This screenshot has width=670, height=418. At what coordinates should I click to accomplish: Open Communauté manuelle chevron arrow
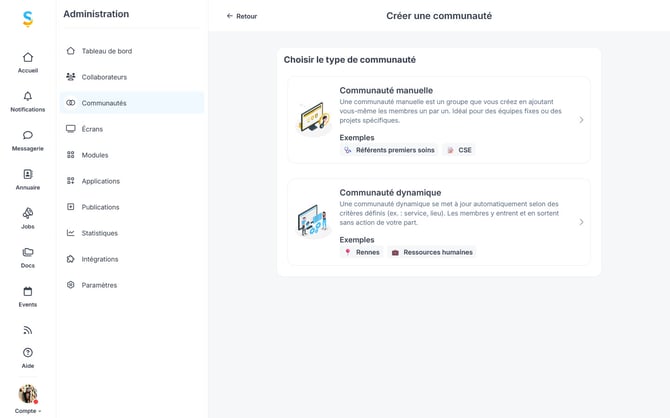tap(581, 120)
